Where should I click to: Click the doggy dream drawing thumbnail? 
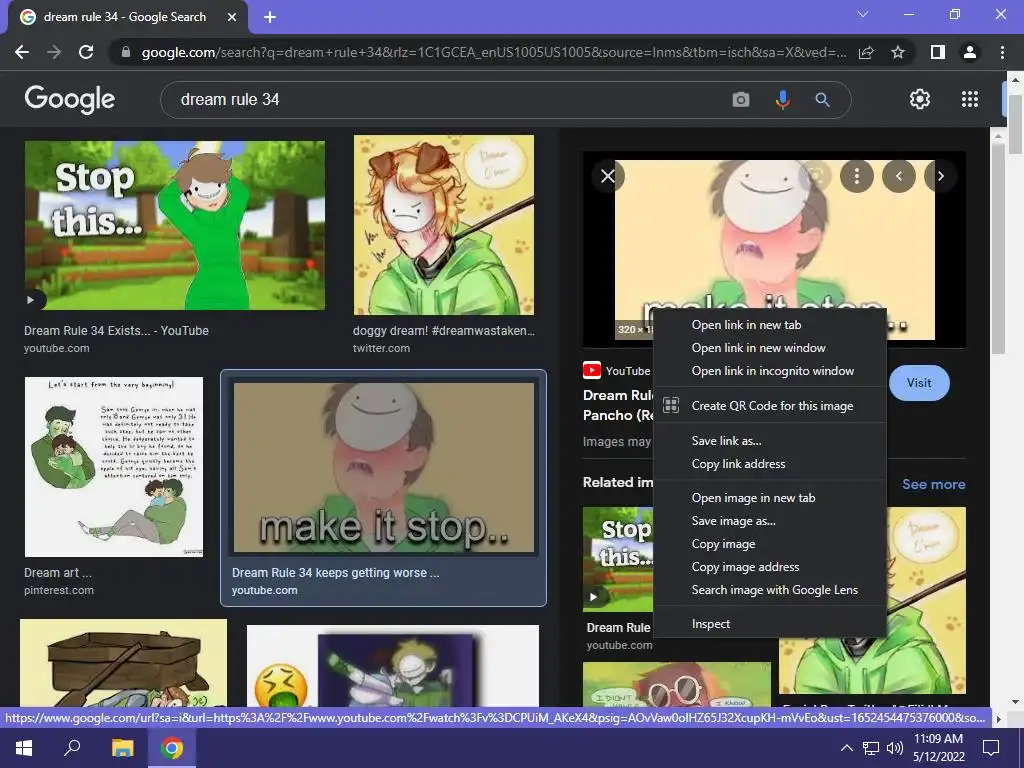[443, 225]
